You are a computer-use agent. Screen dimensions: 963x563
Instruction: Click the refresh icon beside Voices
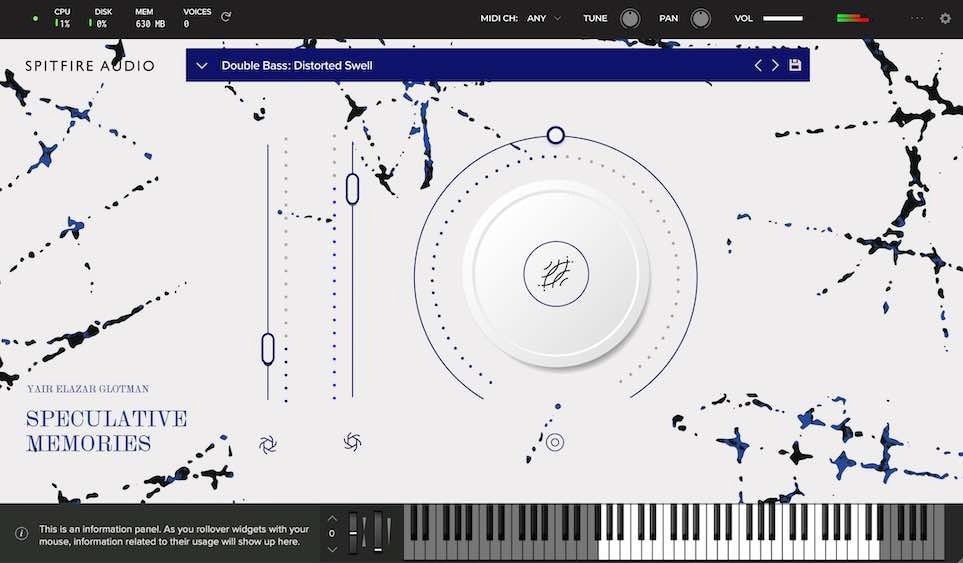(226, 17)
